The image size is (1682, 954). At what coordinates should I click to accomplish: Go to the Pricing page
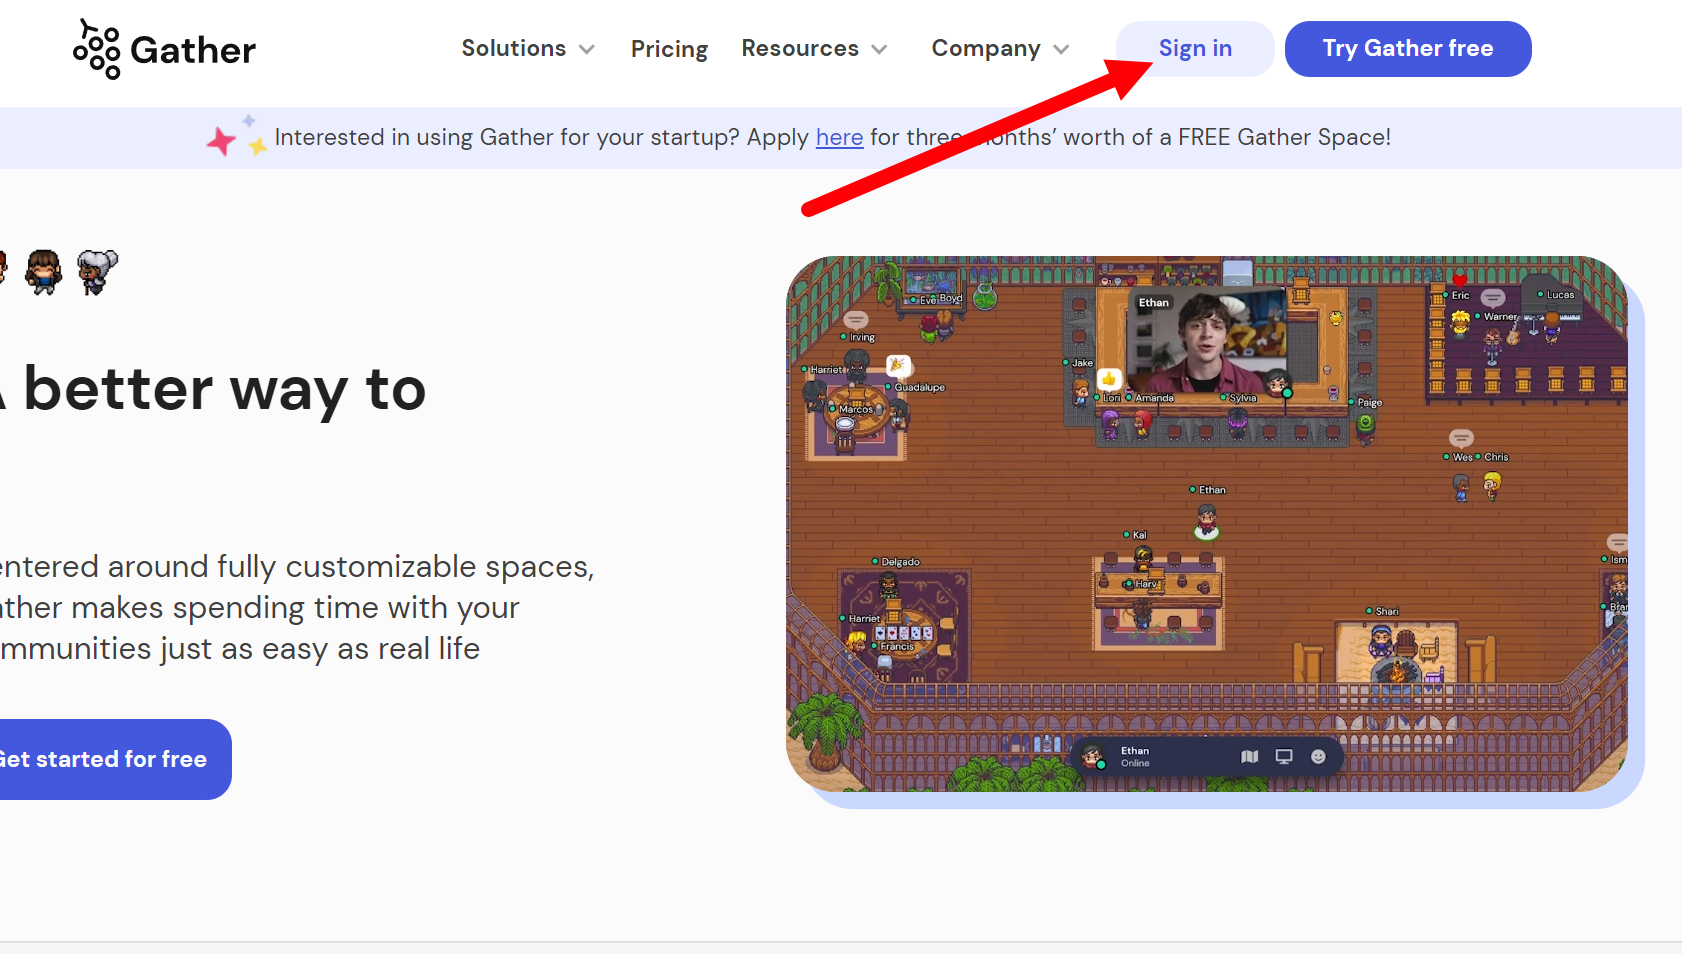click(669, 49)
